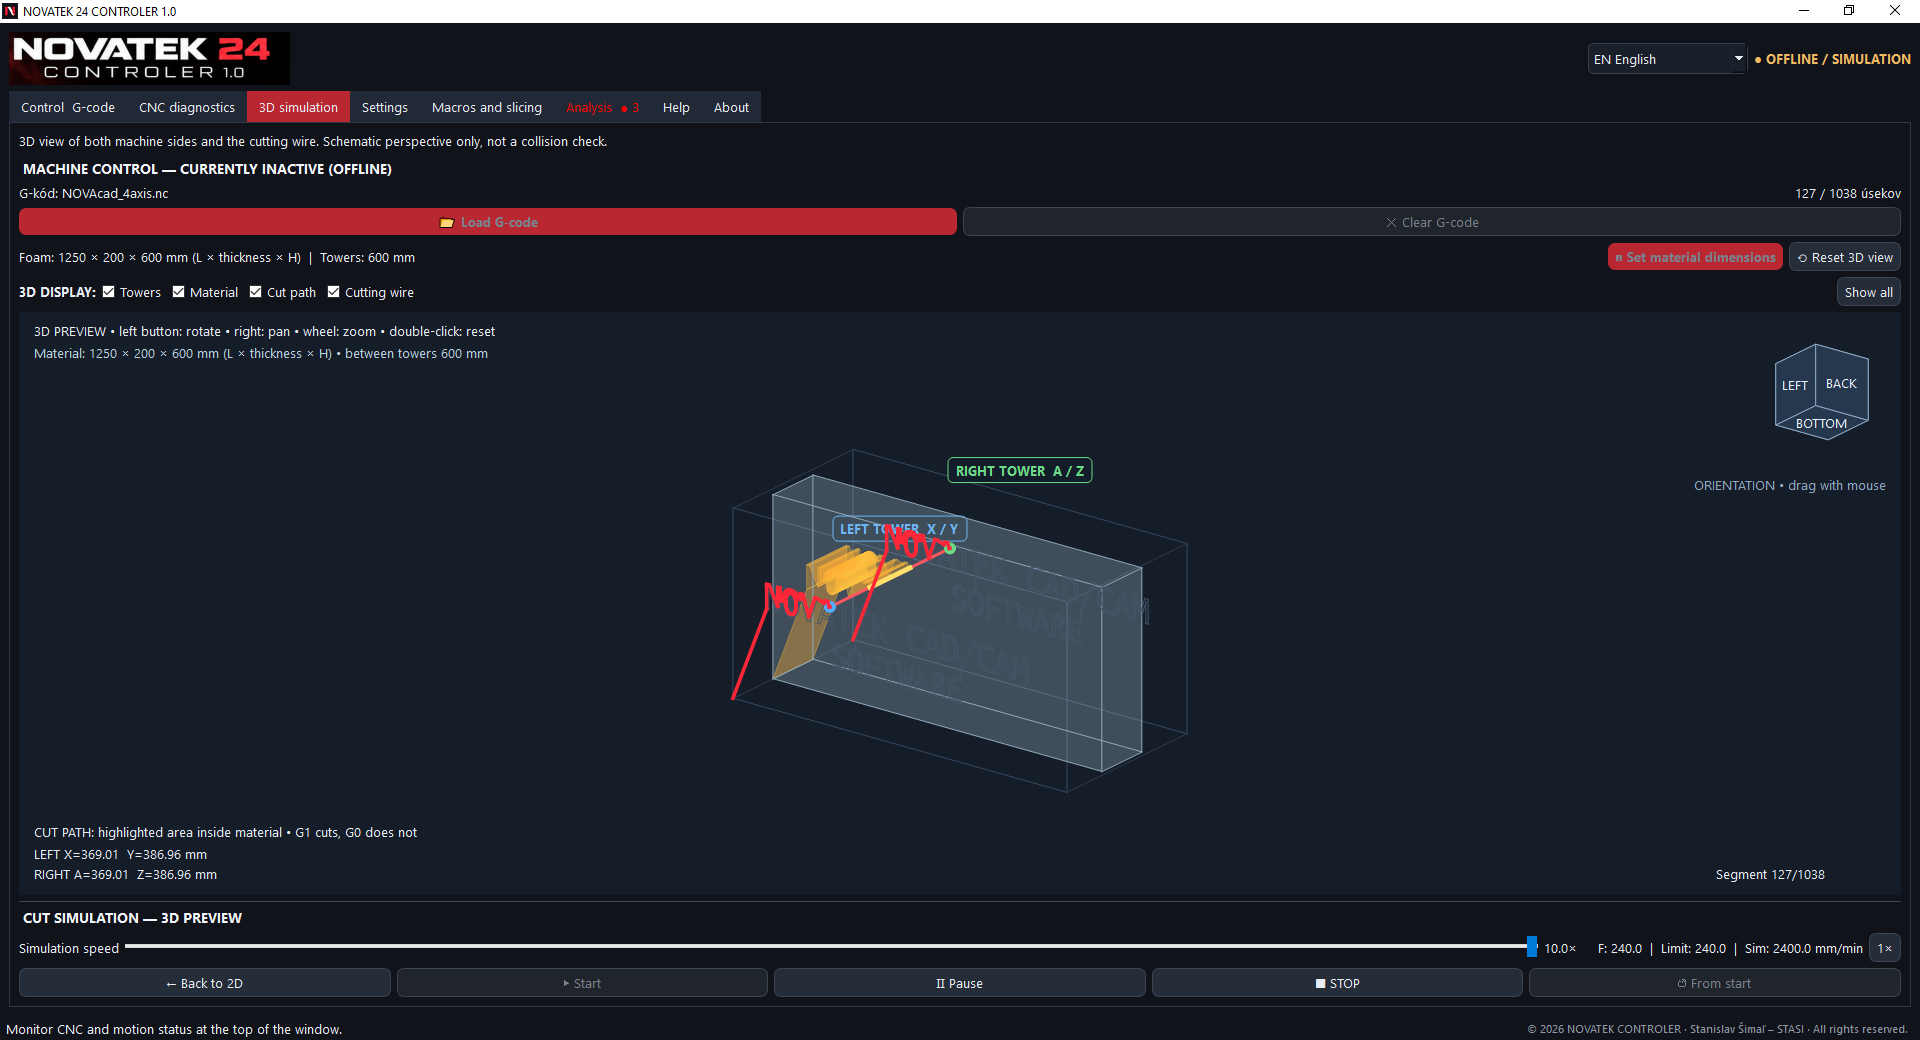Go to Macros and slicing tab

pos(487,107)
